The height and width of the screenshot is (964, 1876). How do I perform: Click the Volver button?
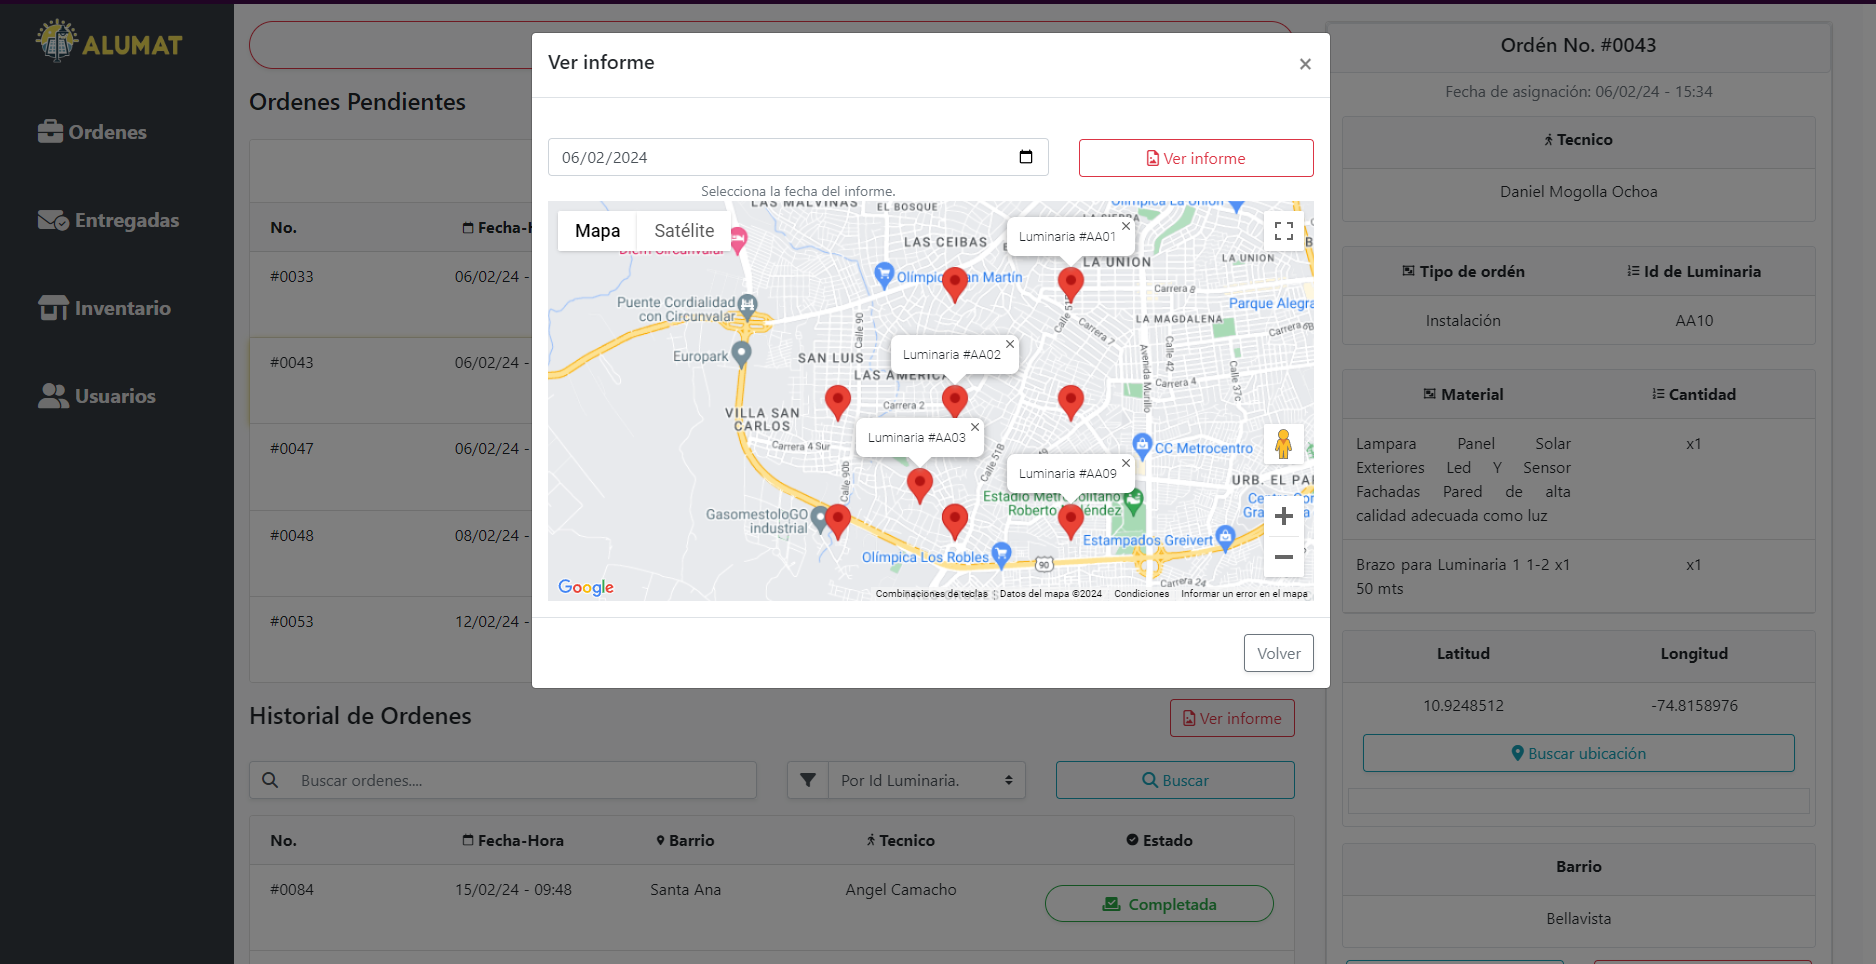tap(1279, 653)
